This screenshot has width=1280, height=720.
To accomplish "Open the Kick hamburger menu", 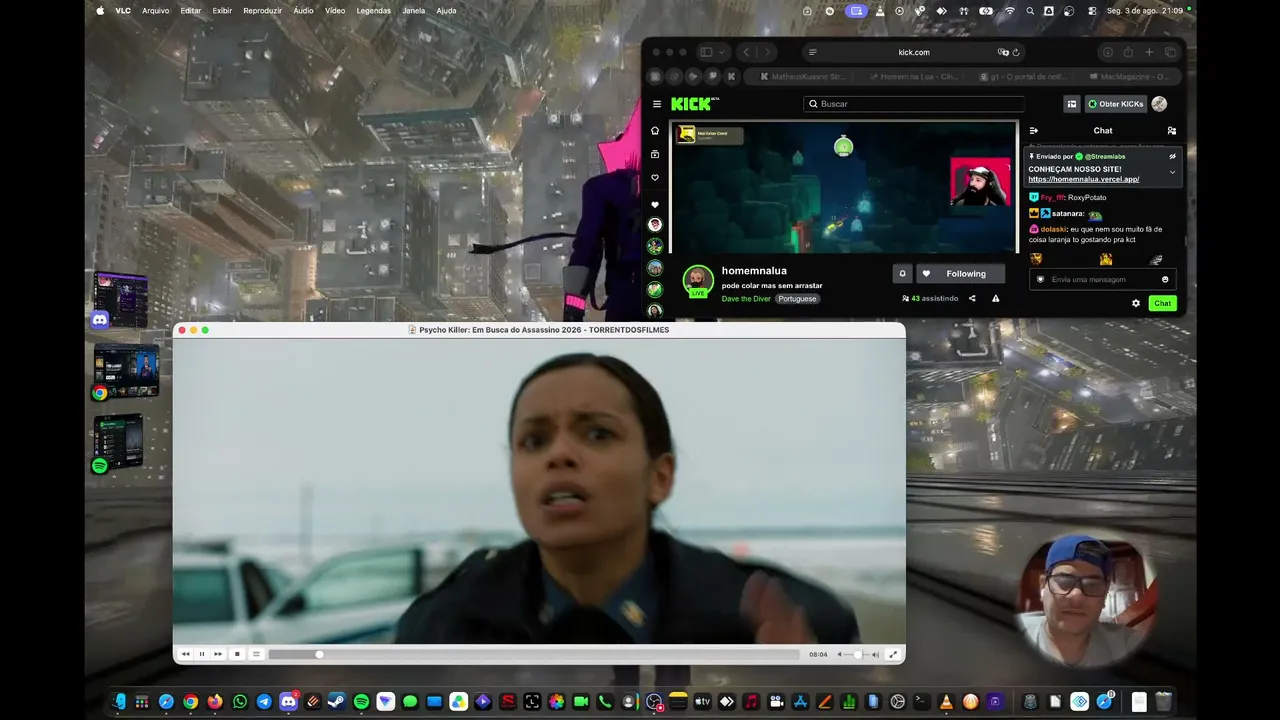I will click(x=657, y=104).
